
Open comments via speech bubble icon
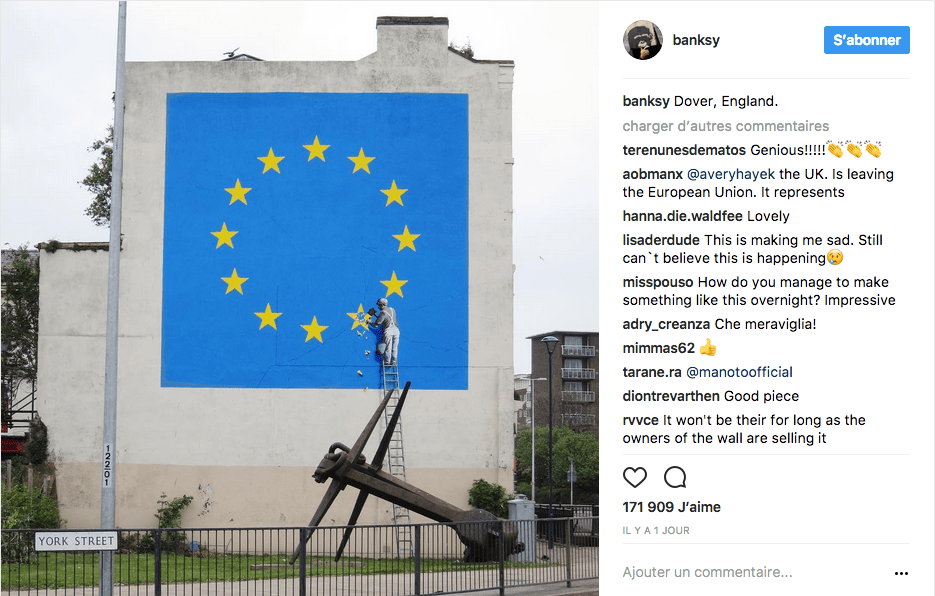[675, 477]
